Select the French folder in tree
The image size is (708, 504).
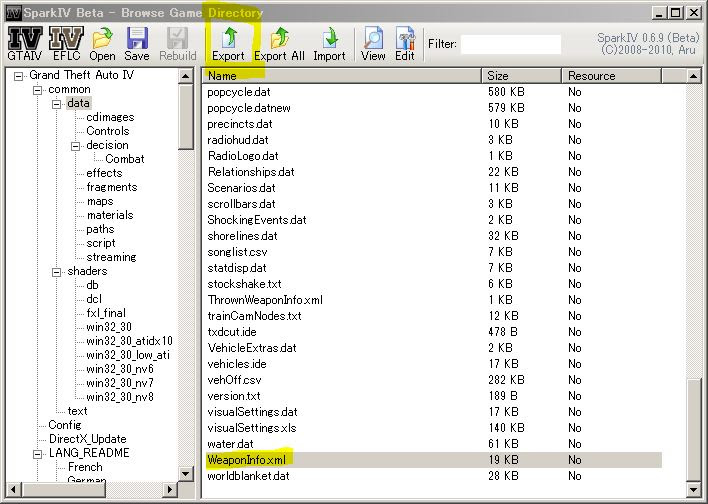(85, 467)
